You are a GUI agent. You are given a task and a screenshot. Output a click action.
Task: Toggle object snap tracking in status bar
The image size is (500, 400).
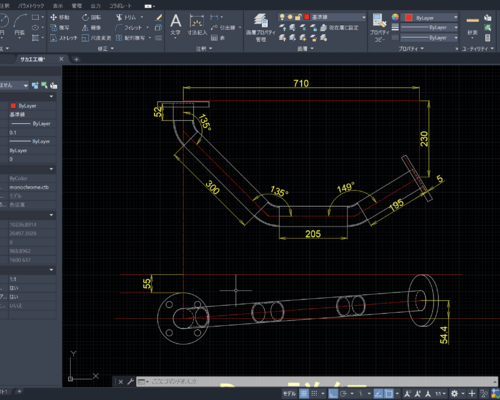(x=378, y=394)
